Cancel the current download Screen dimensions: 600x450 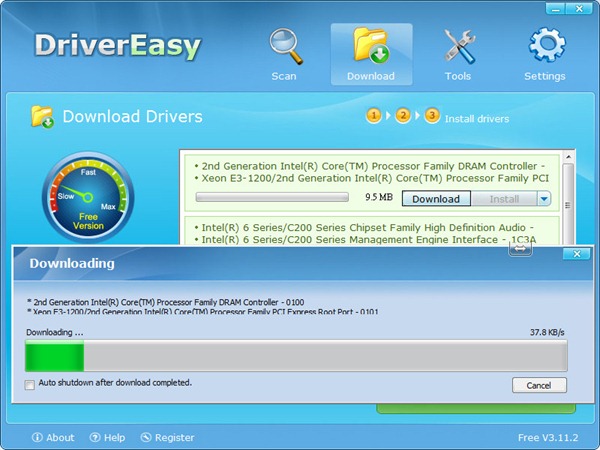(539, 385)
